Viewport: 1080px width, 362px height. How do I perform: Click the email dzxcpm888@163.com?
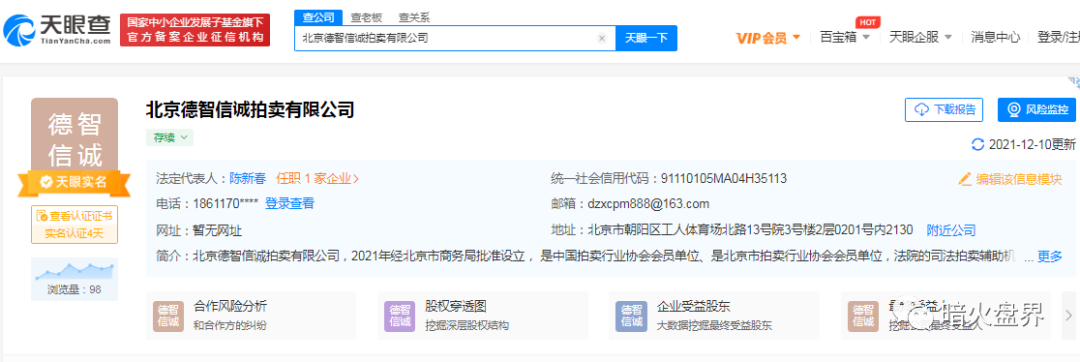click(x=647, y=204)
